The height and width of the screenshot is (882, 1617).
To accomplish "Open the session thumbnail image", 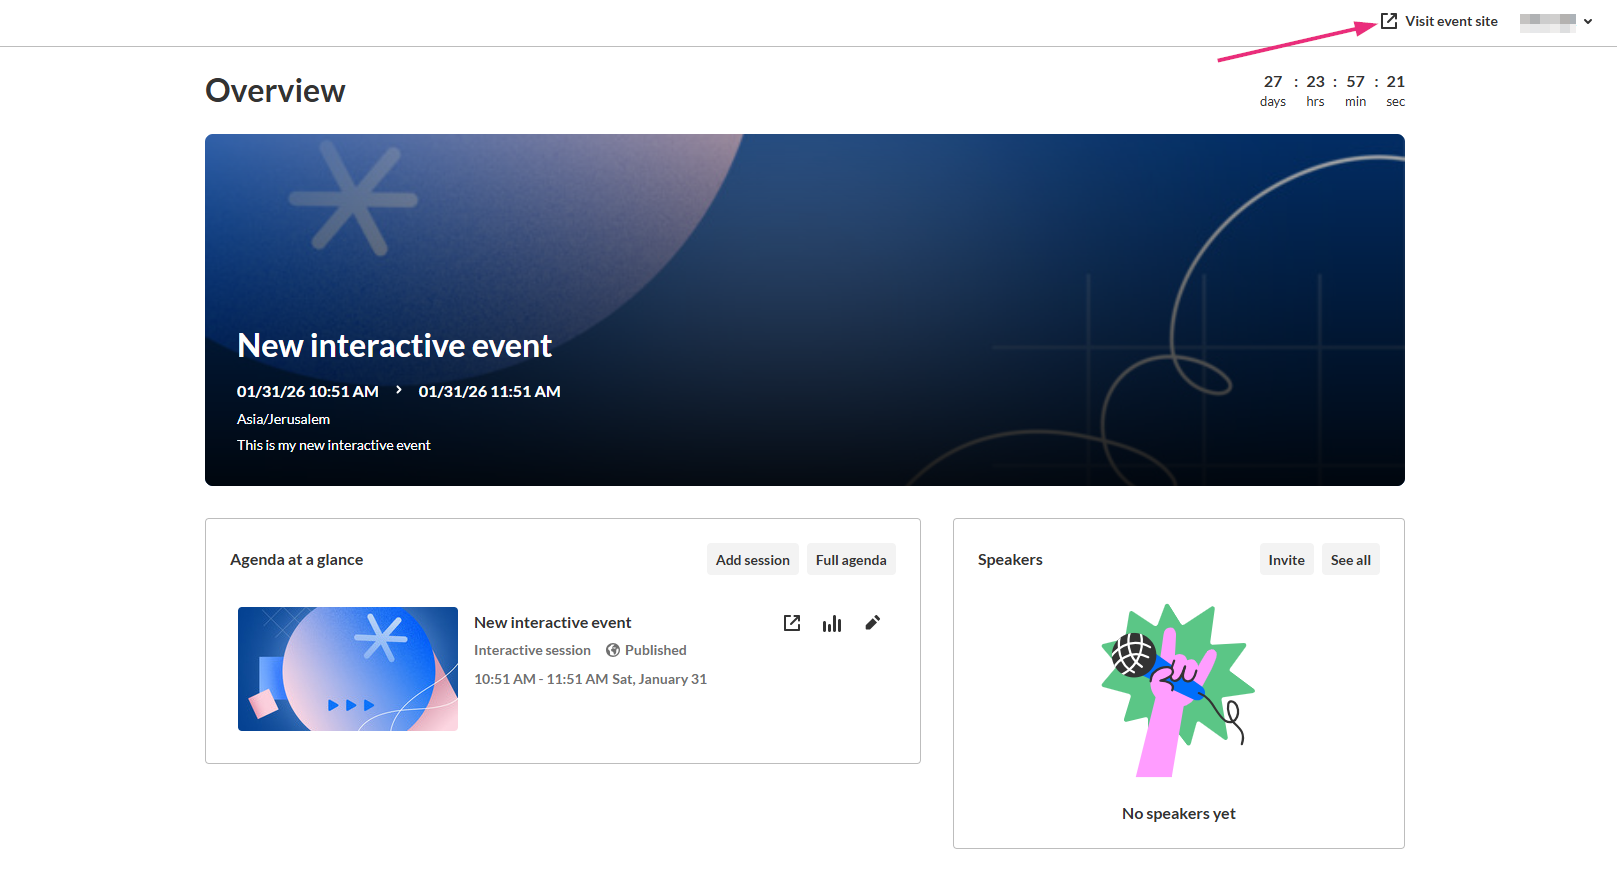I will [348, 669].
